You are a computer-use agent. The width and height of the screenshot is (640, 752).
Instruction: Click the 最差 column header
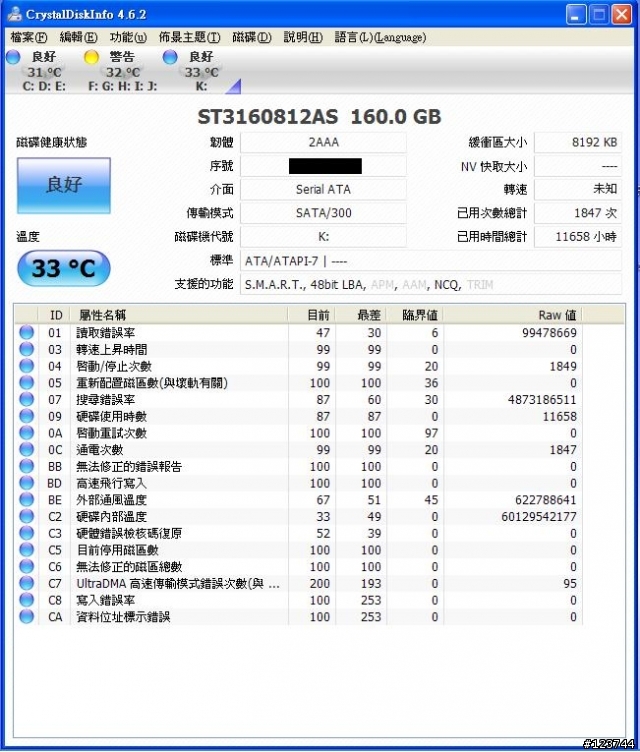pos(361,315)
